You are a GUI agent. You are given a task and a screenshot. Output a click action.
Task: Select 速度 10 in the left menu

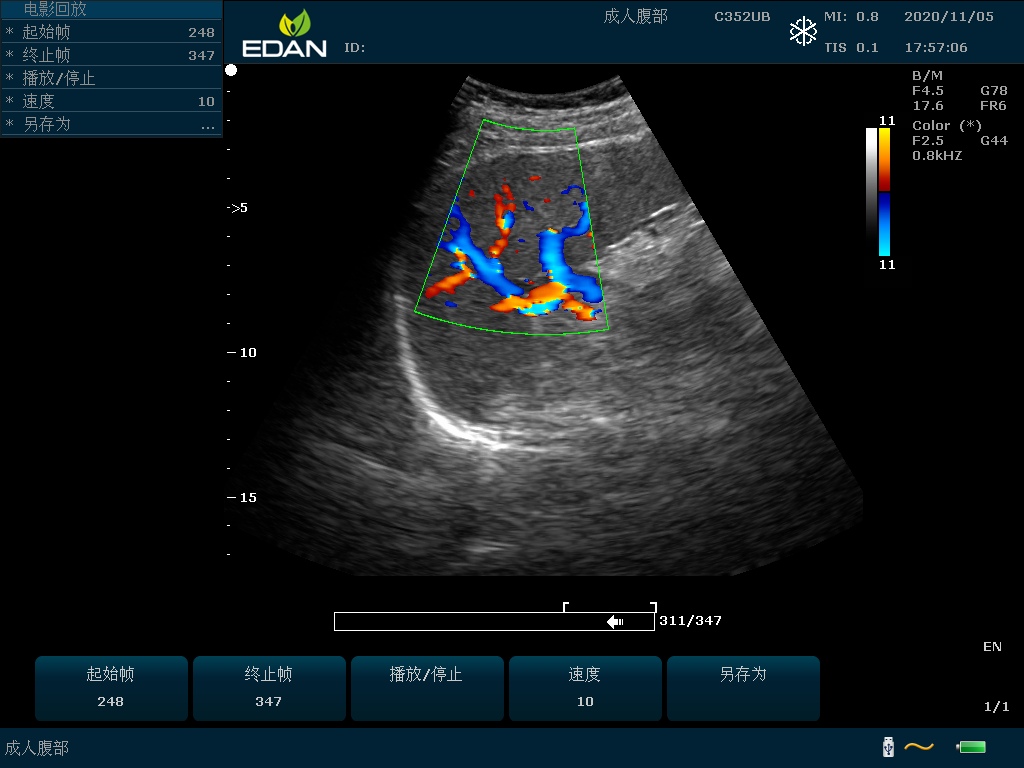point(110,101)
